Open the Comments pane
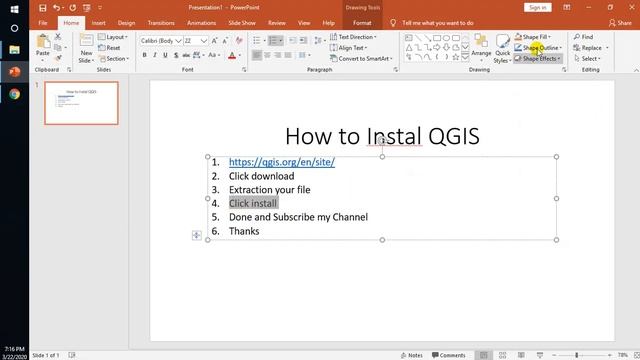Image resolution: width=640 pixels, height=360 pixels. tap(448, 356)
